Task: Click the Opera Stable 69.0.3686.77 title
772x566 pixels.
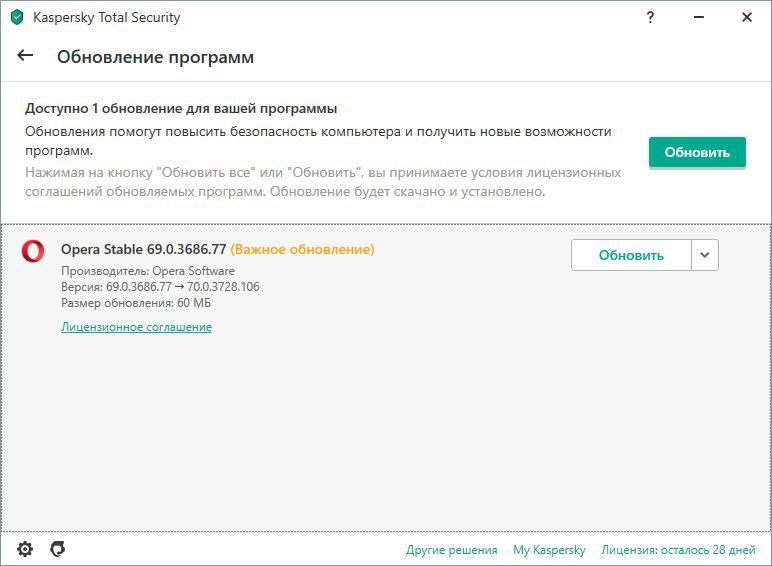Action: [144, 250]
